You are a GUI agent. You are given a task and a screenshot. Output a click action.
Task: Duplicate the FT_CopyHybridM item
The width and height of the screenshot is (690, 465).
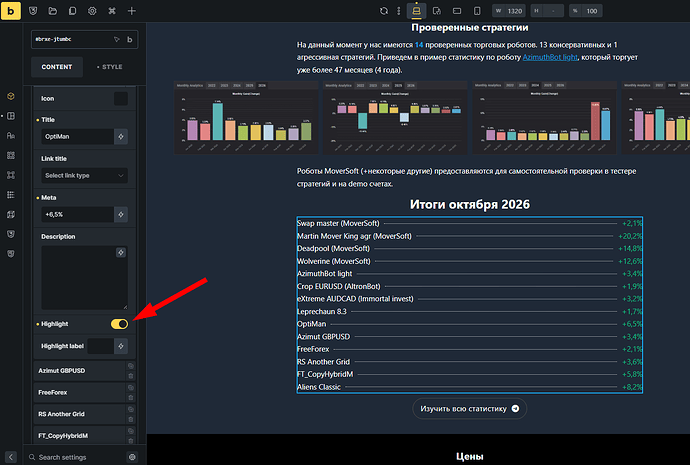click(131, 431)
